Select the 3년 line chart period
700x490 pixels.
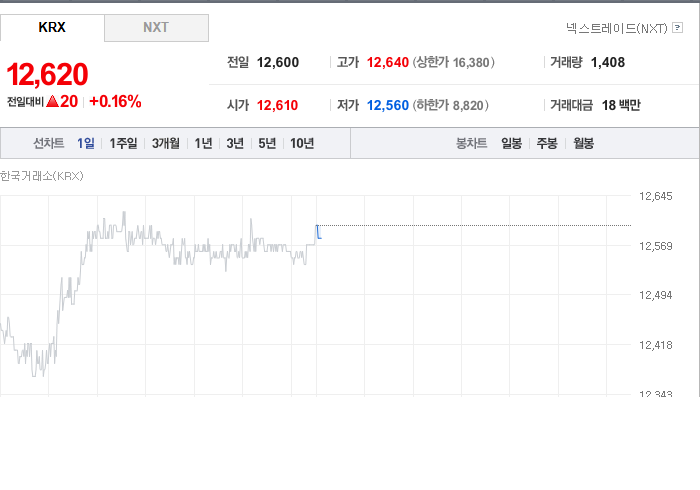coord(235,143)
